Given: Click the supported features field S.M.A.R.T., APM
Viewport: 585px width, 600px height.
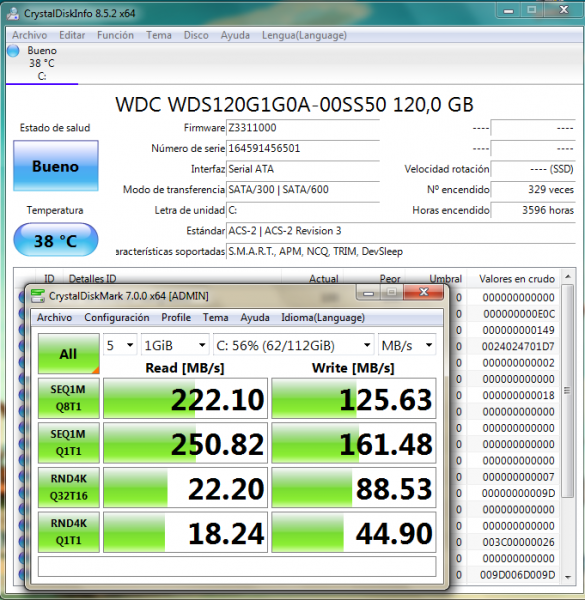Looking at the screenshot, I should pyautogui.click(x=401, y=252).
